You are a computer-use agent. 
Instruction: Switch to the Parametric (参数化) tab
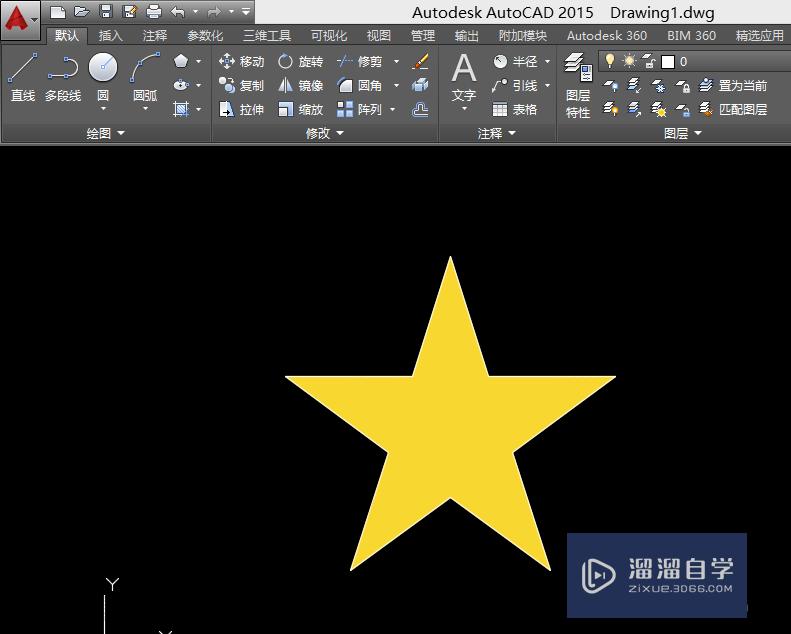pos(205,35)
